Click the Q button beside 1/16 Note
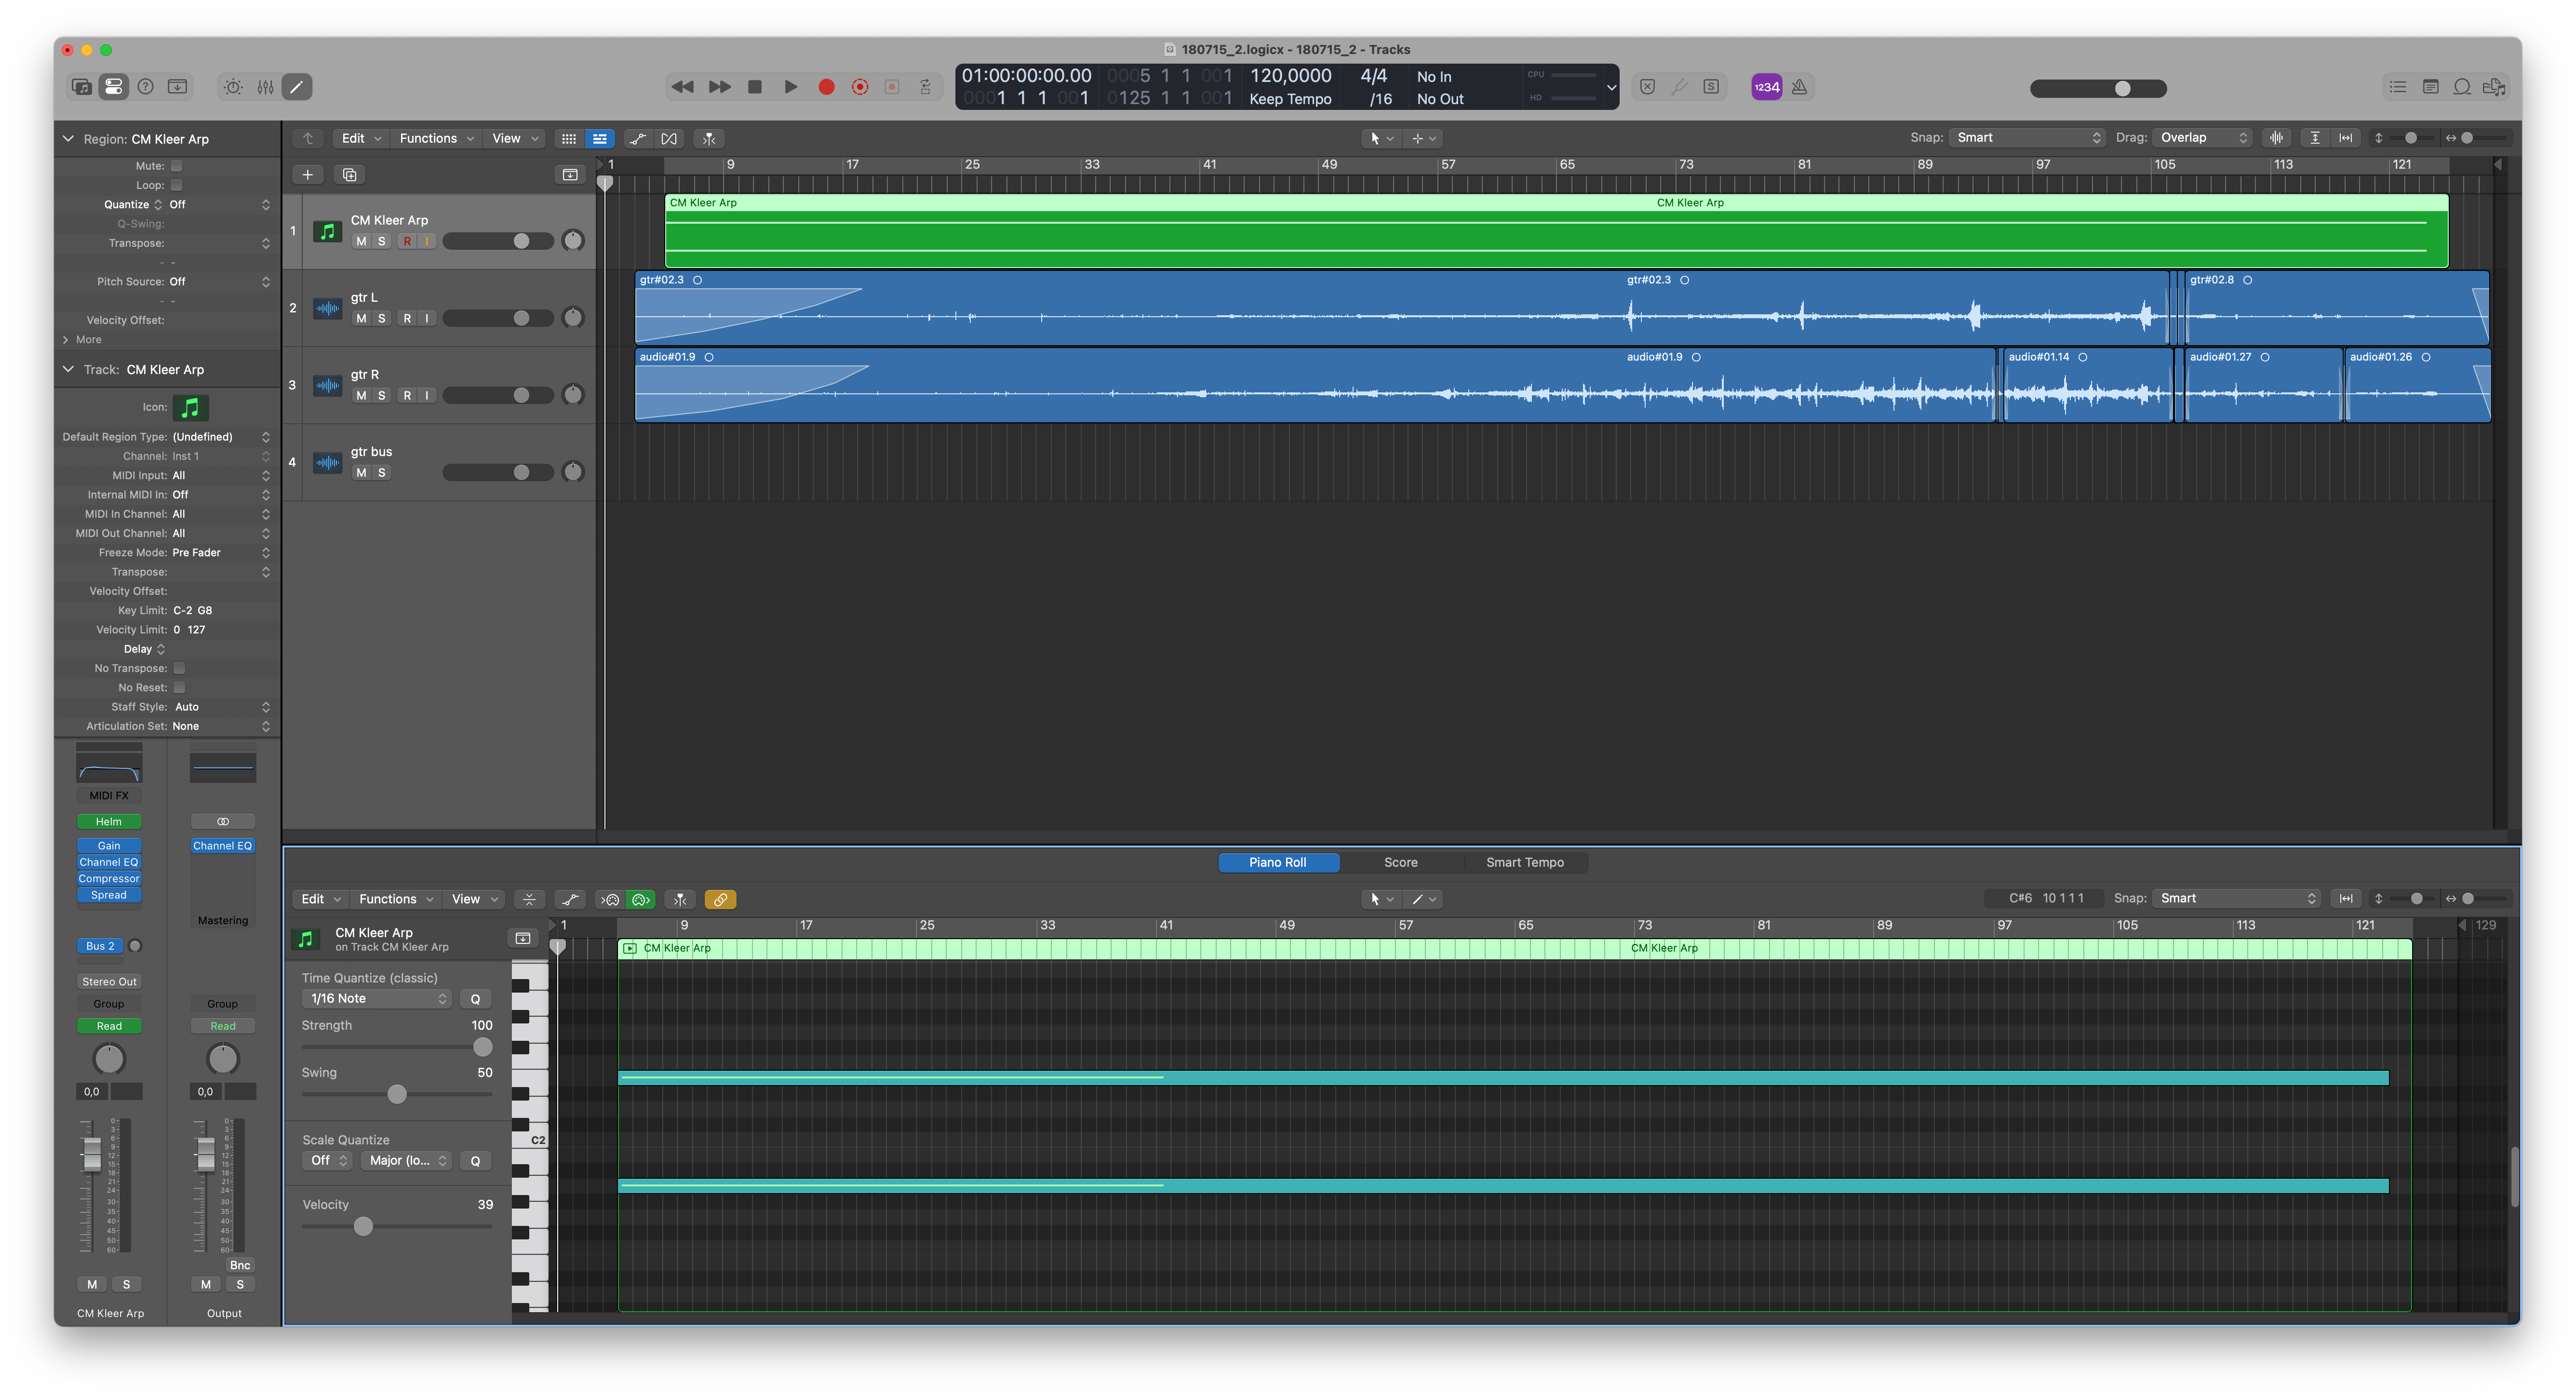This screenshot has height=1398, width=2576. coord(475,999)
